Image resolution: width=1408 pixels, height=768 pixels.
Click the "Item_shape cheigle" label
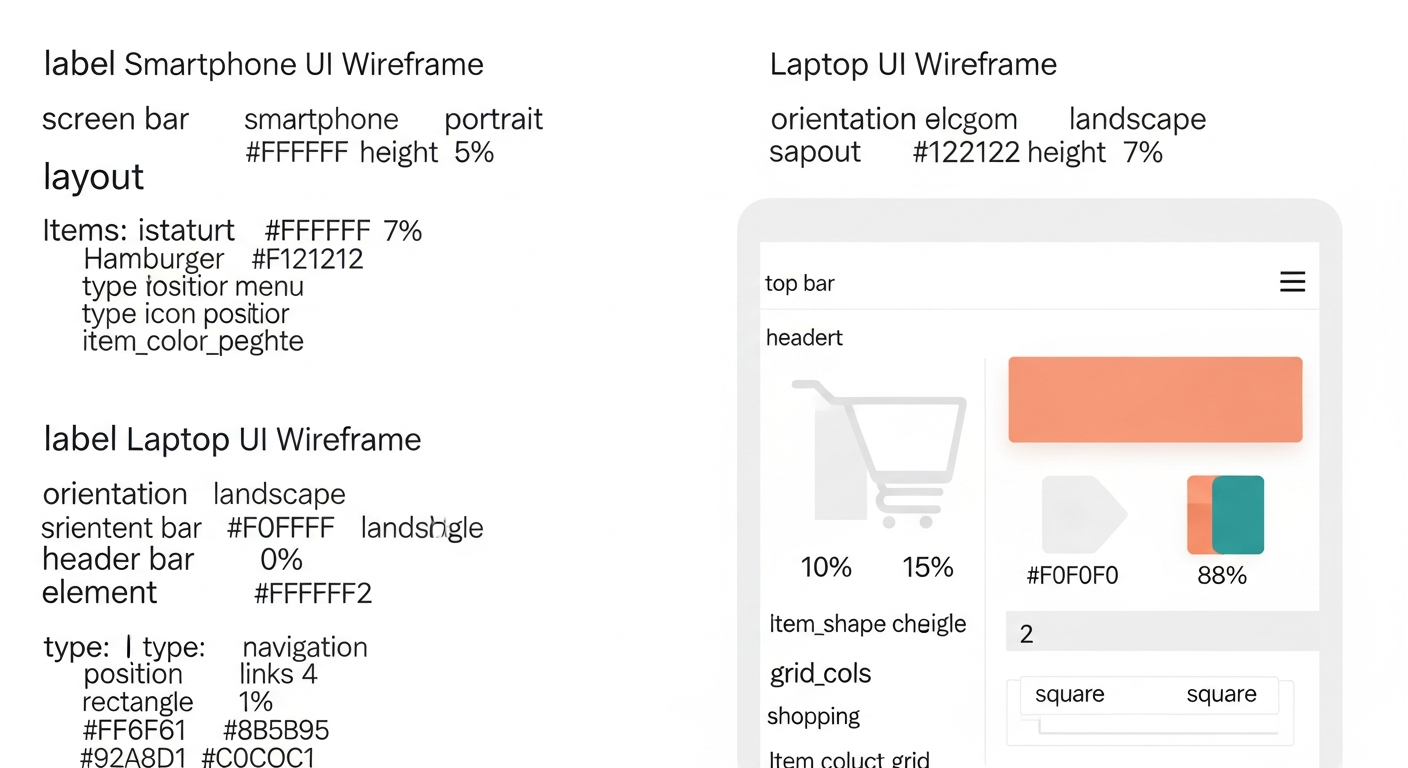[x=867, y=624]
